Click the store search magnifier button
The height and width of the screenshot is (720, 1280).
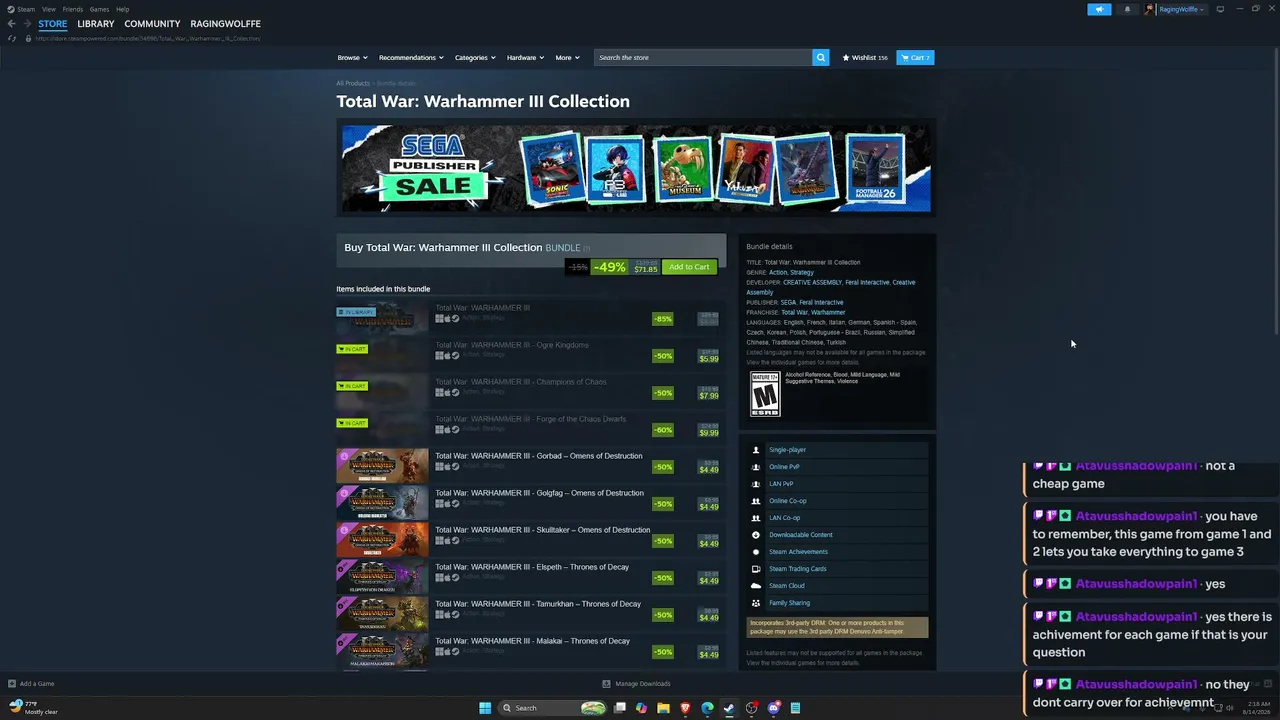[821, 58]
